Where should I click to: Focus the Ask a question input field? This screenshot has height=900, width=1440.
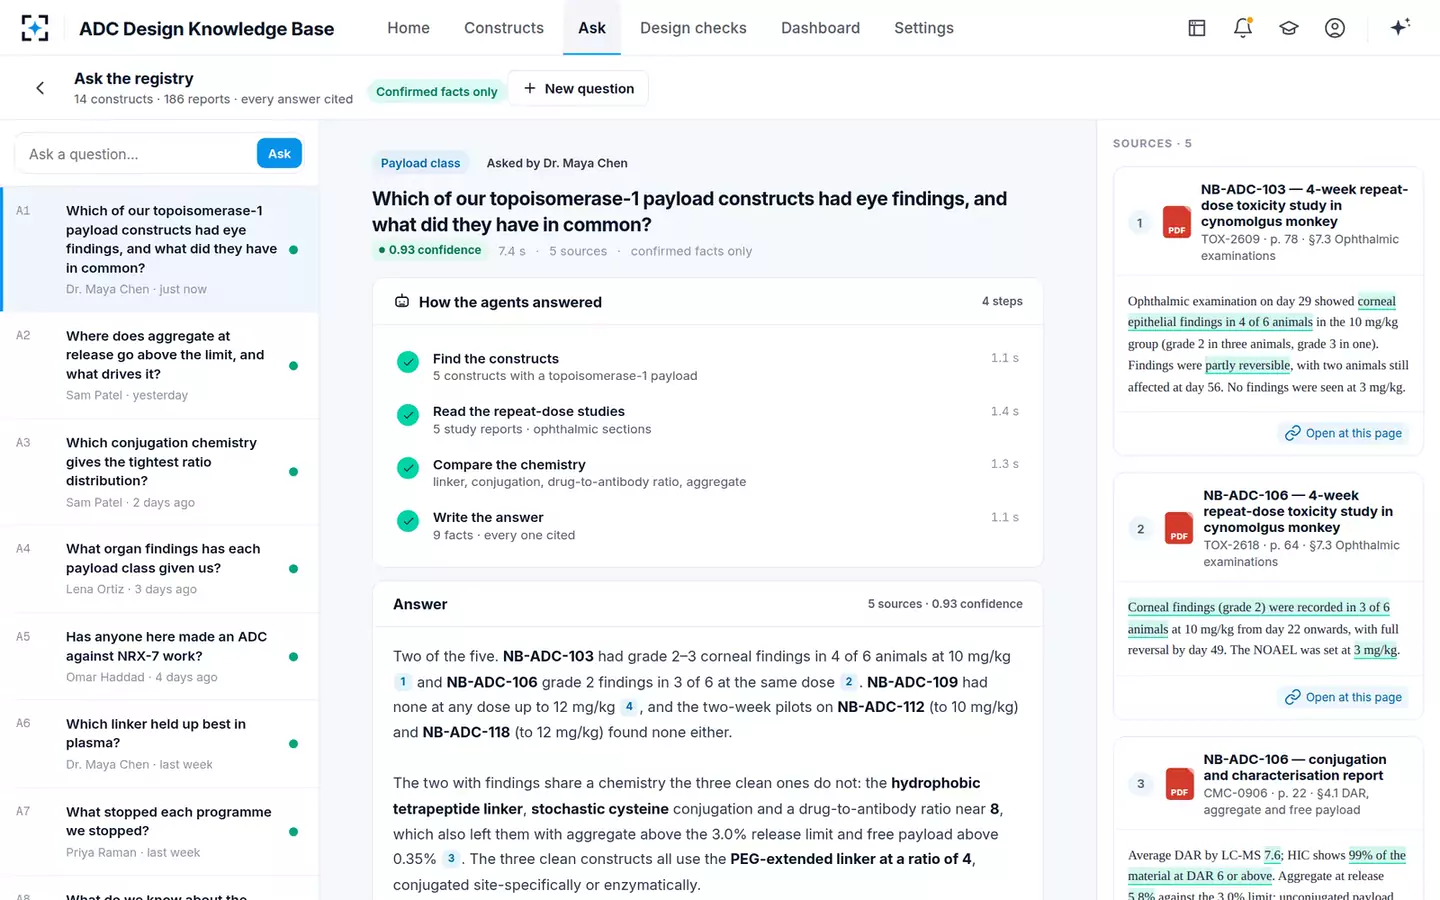pos(136,154)
